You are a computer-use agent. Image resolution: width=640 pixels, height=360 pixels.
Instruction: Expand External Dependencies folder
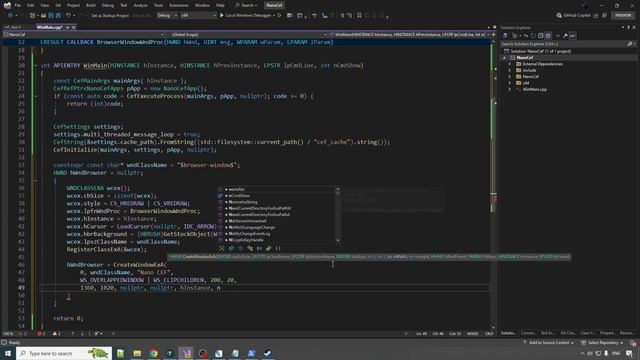click(509, 64)
